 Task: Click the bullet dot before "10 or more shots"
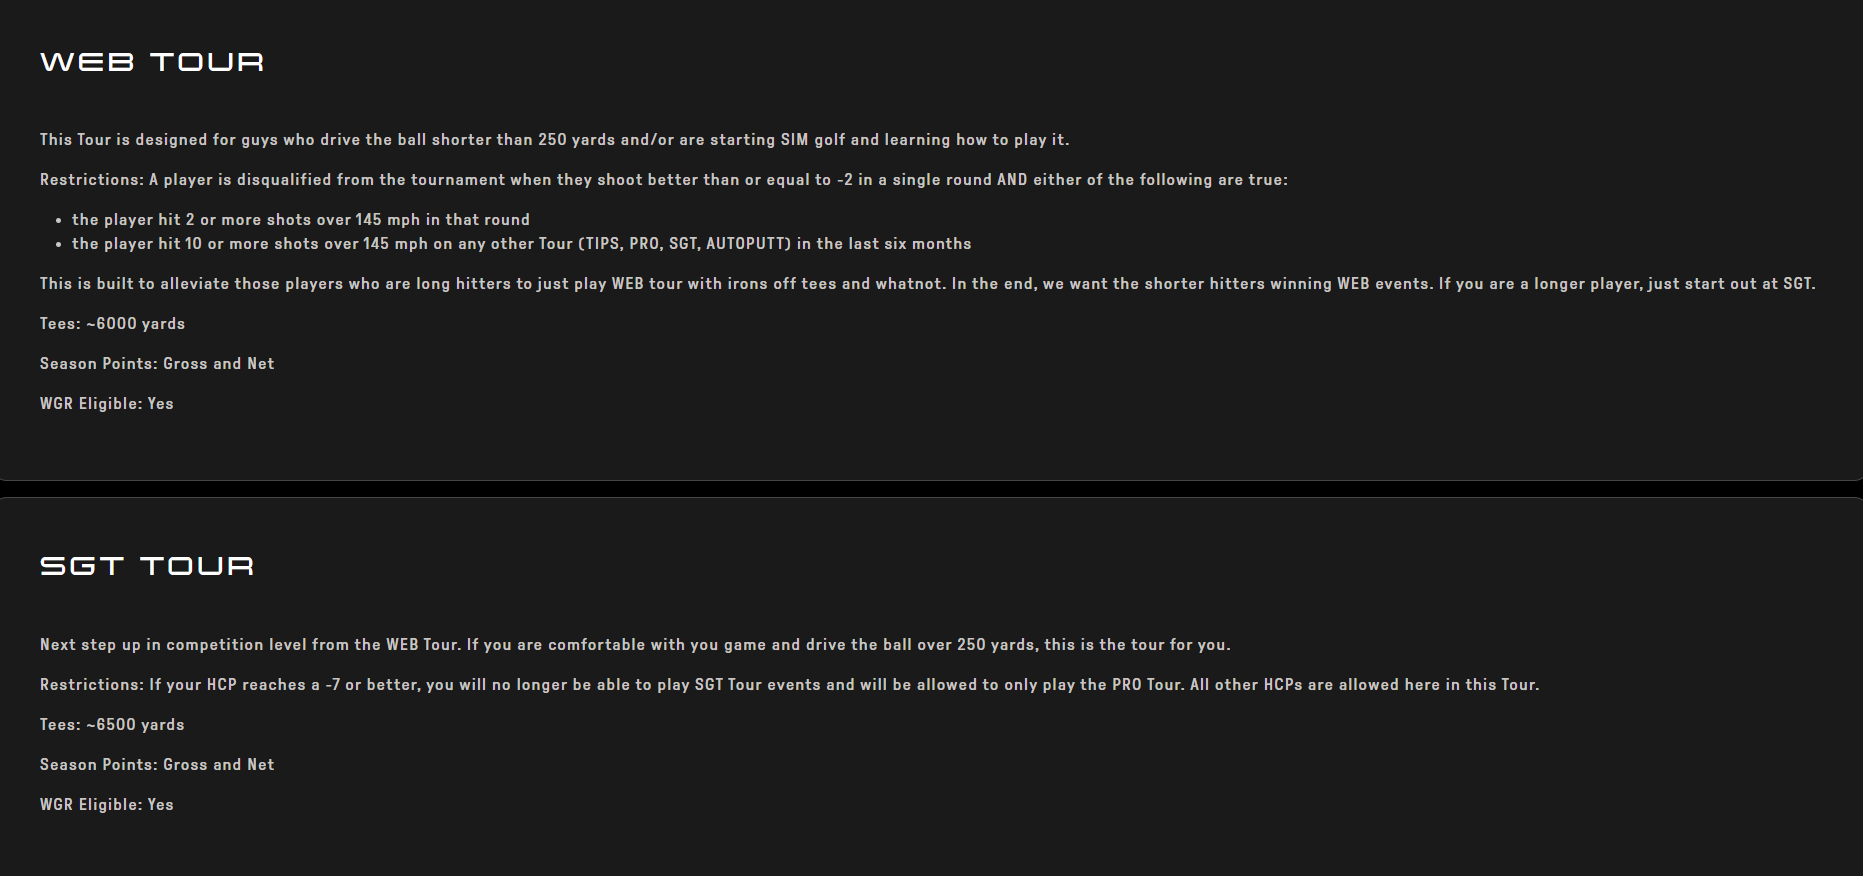pos(59,245)
